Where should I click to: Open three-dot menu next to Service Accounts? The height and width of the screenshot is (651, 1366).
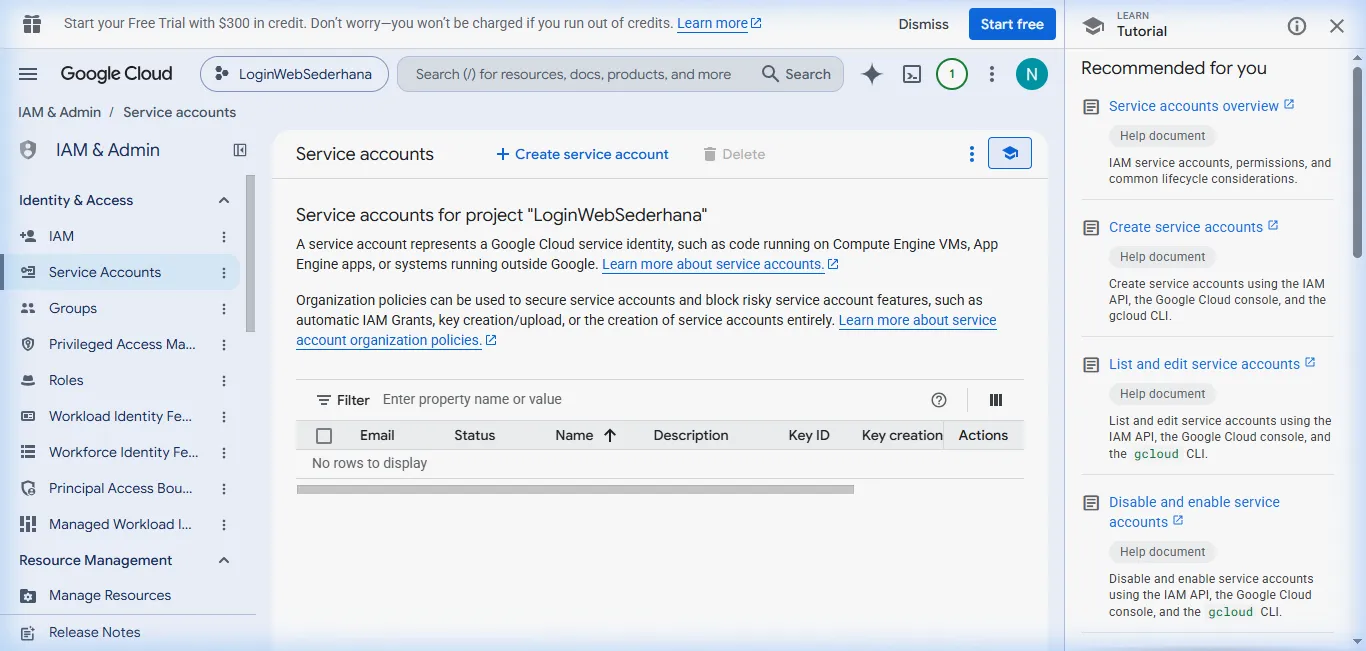(224, 273)
